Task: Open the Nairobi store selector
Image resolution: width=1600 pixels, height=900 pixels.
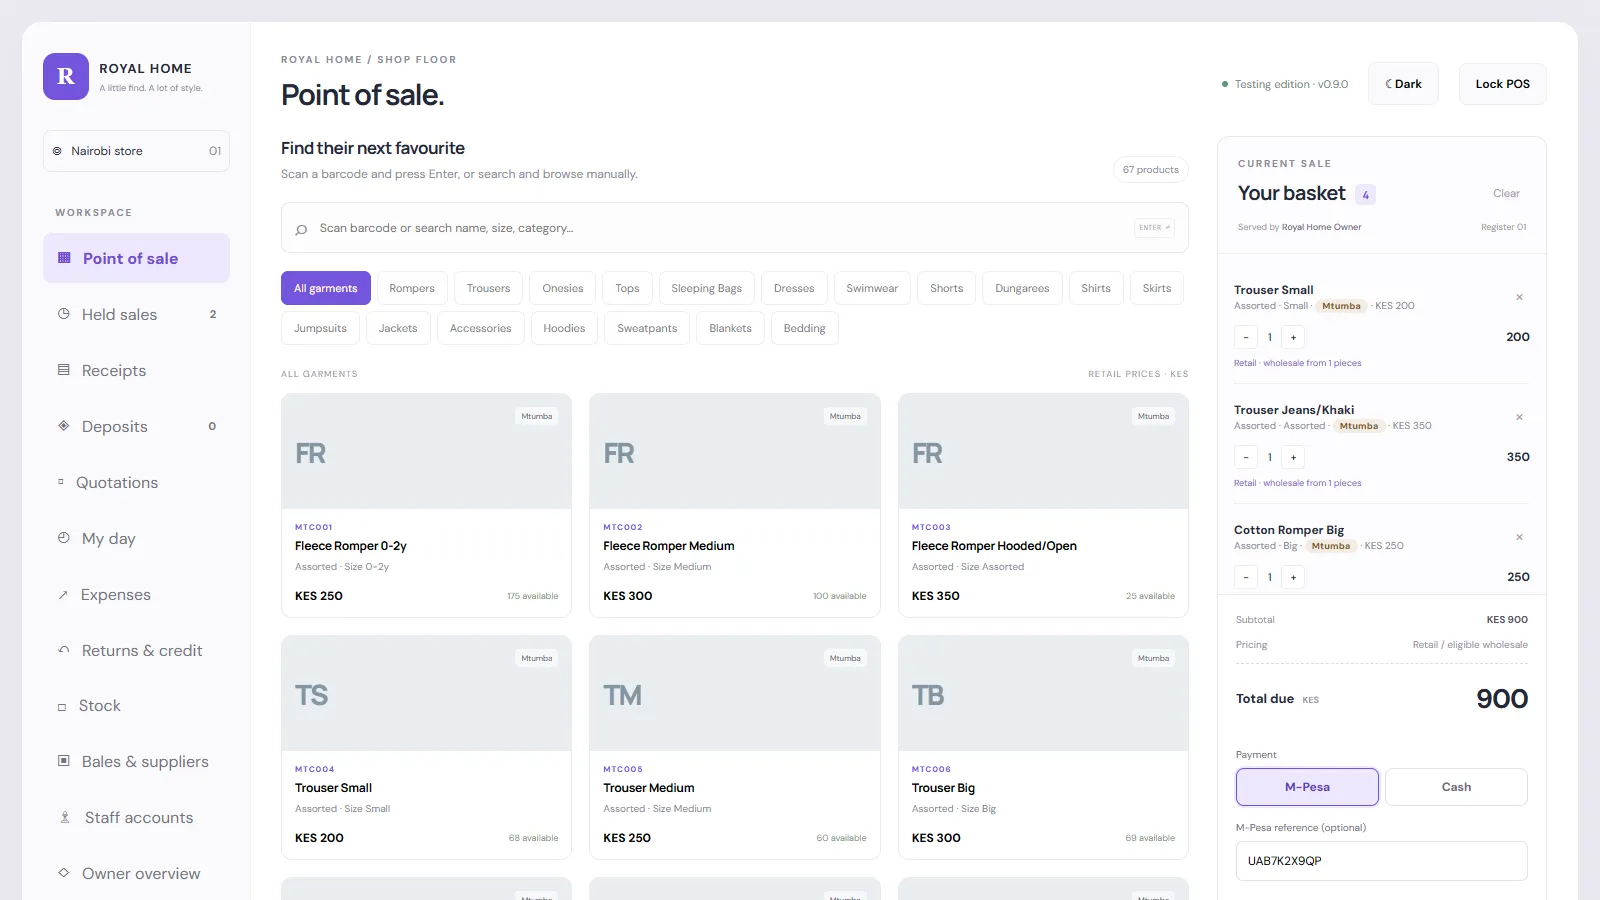Action: 136,151
